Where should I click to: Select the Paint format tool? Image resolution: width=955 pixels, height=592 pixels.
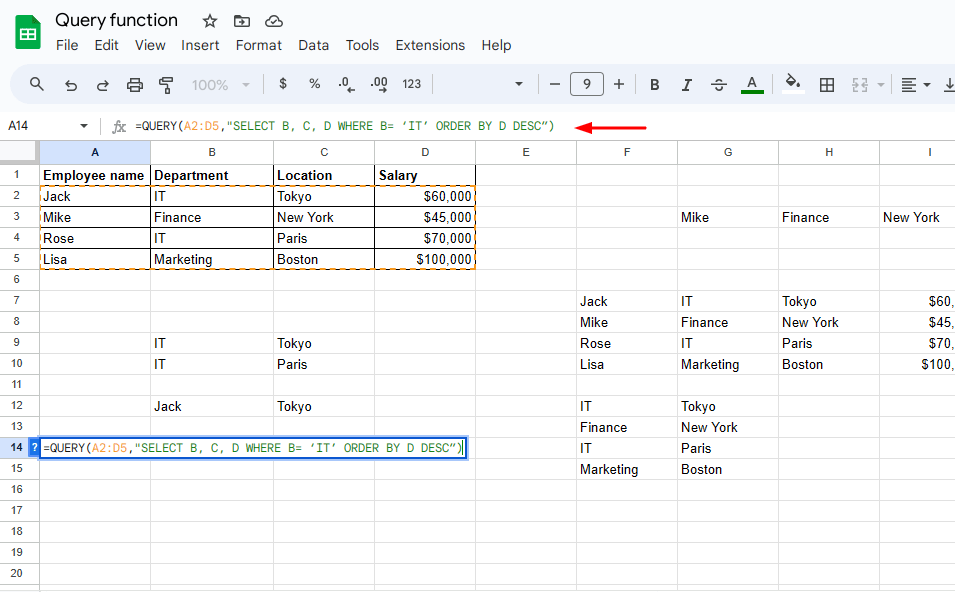(x=165, y=84)
